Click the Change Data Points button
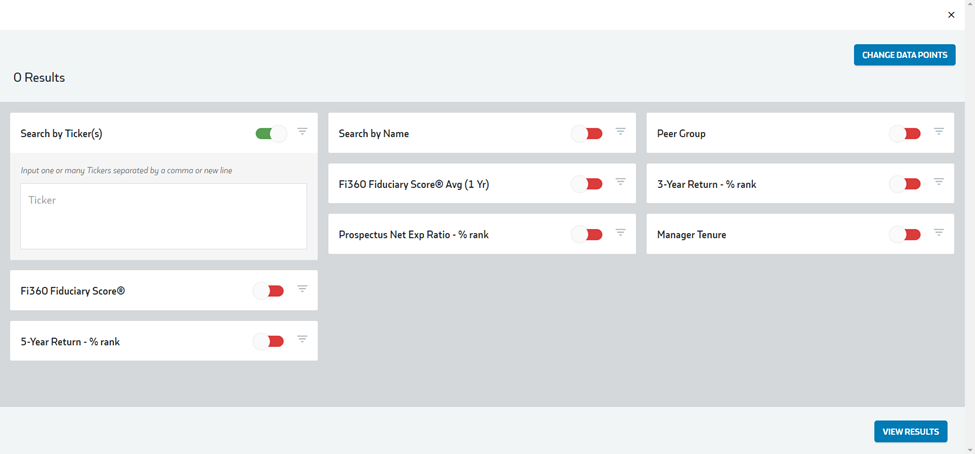Screen dimensions: 975x454 click(904, 55)
